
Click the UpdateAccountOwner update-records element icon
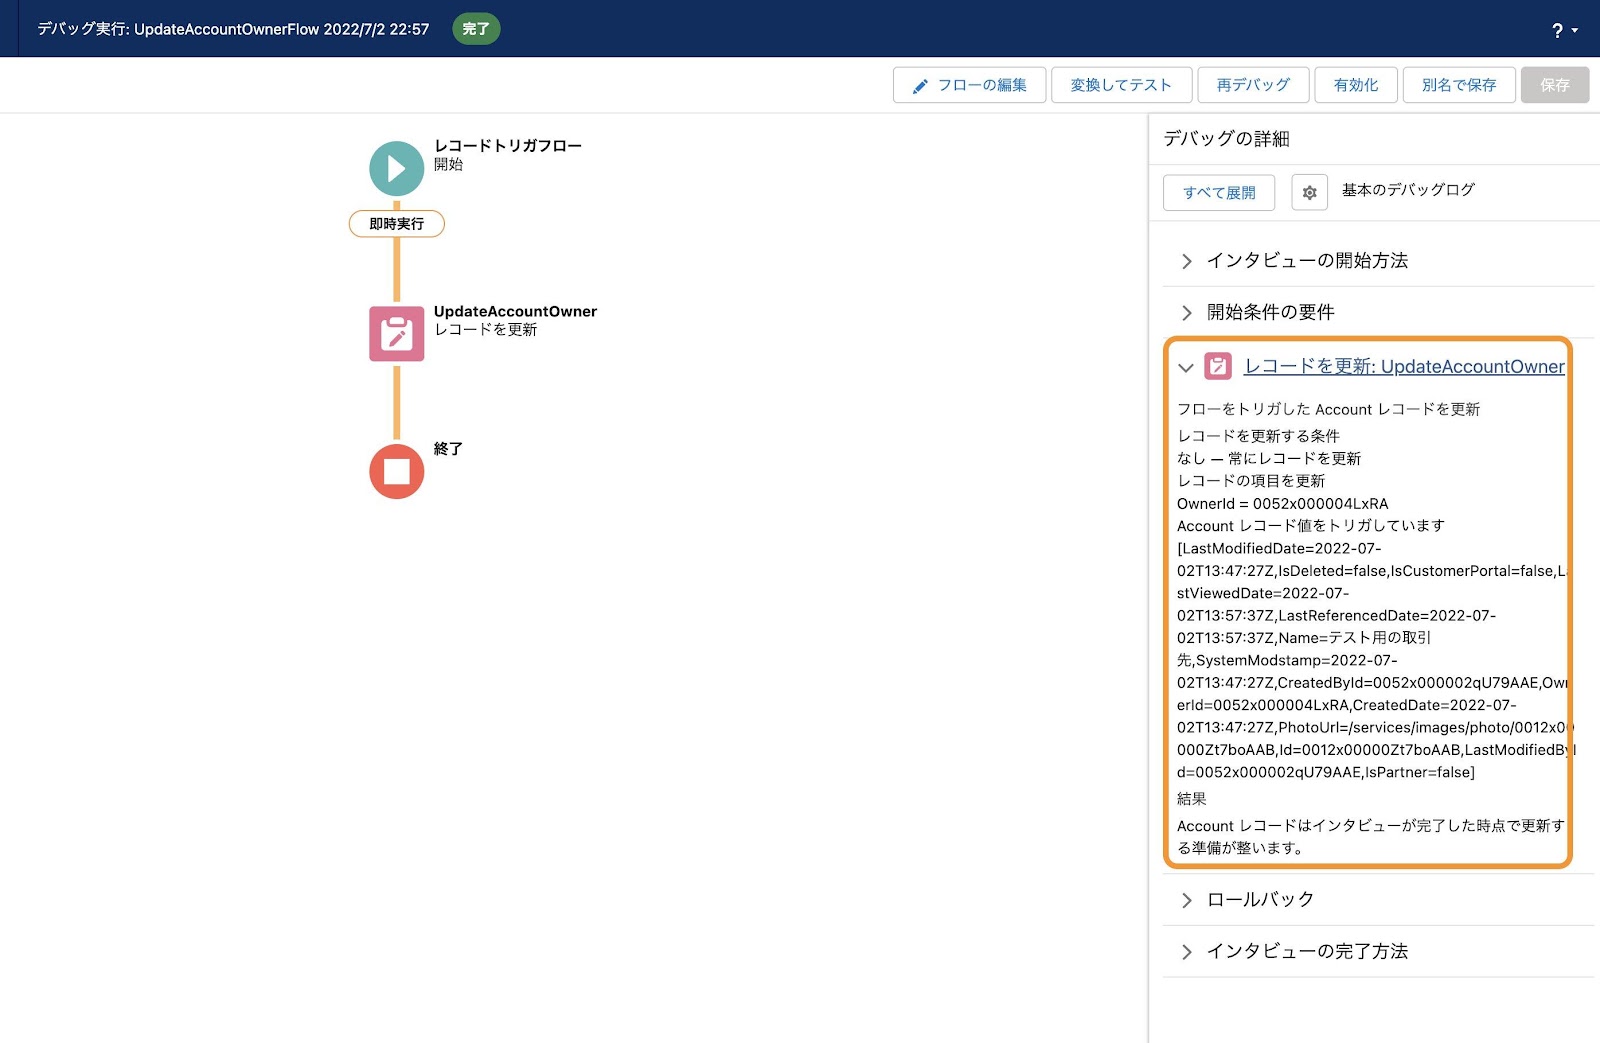coord(396,333)
